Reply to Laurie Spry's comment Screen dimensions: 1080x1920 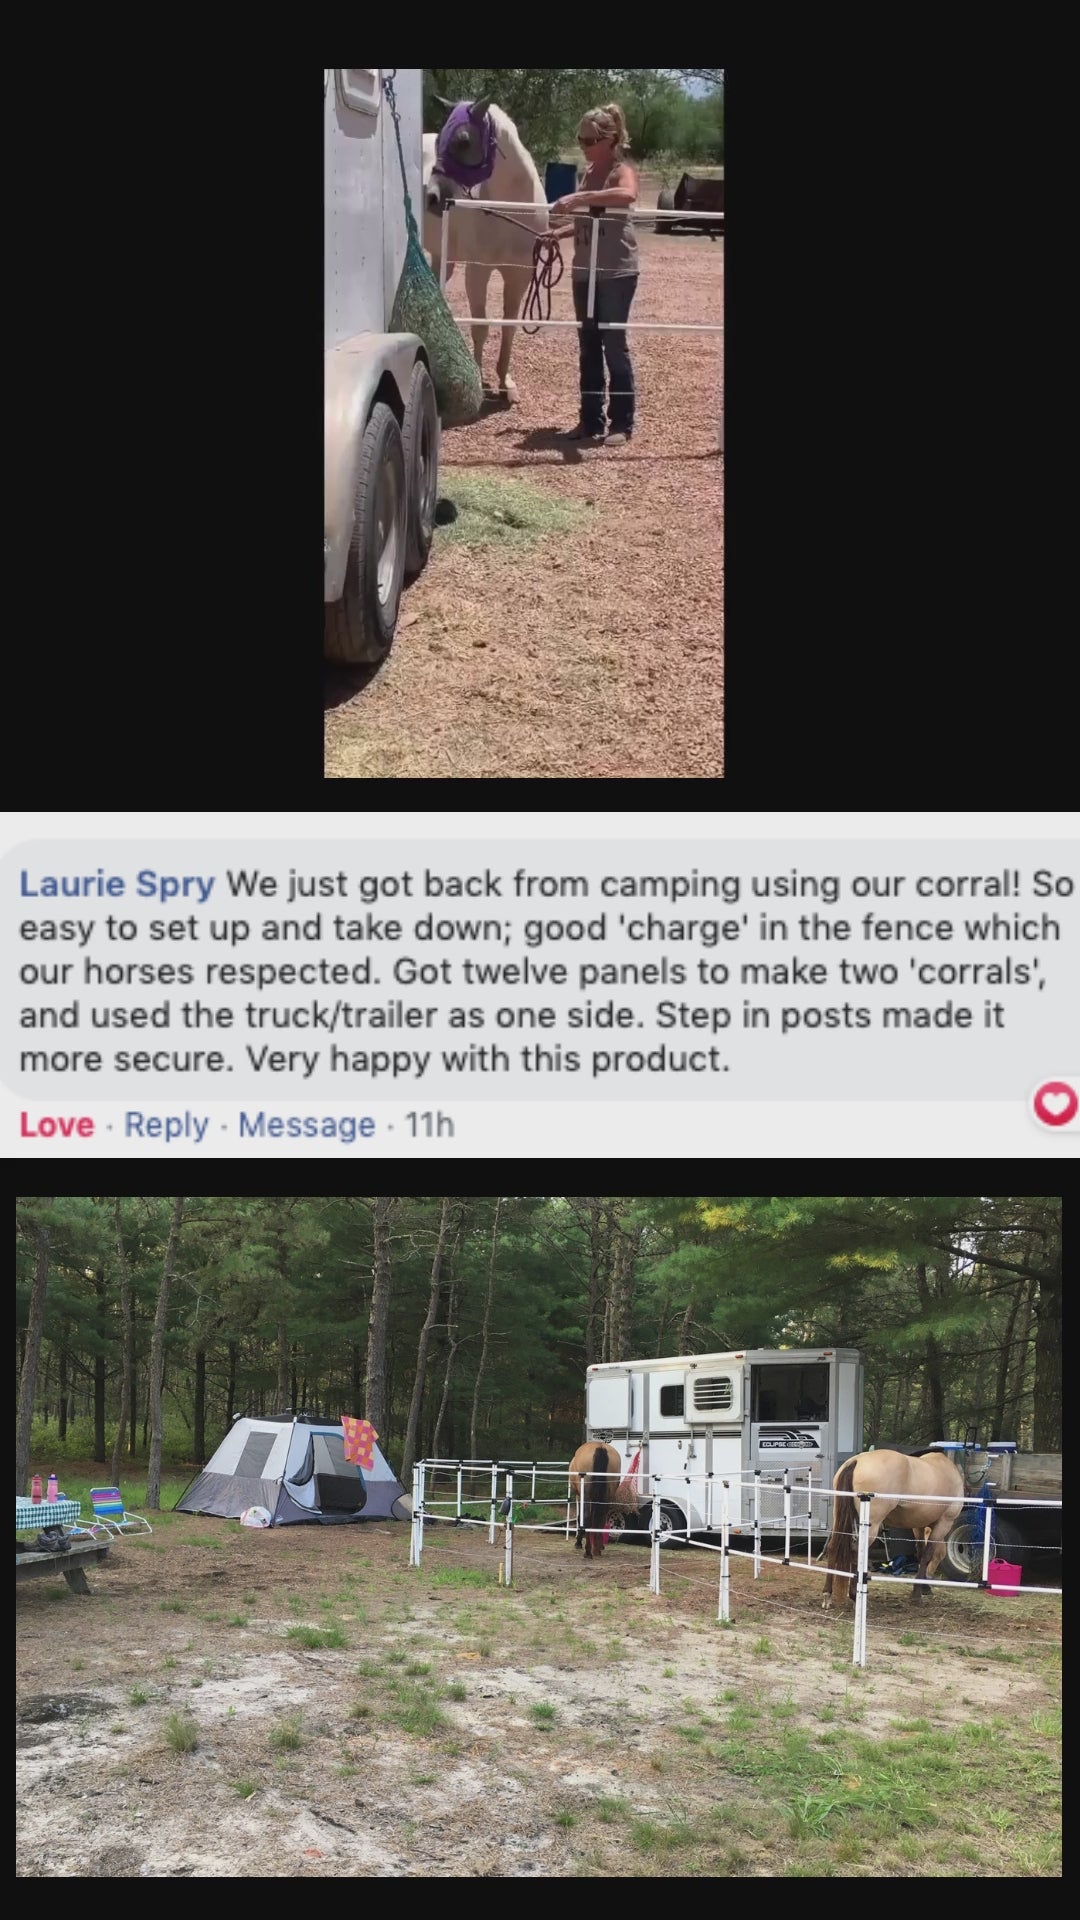pyautogui.click(x=166, y=1125)
